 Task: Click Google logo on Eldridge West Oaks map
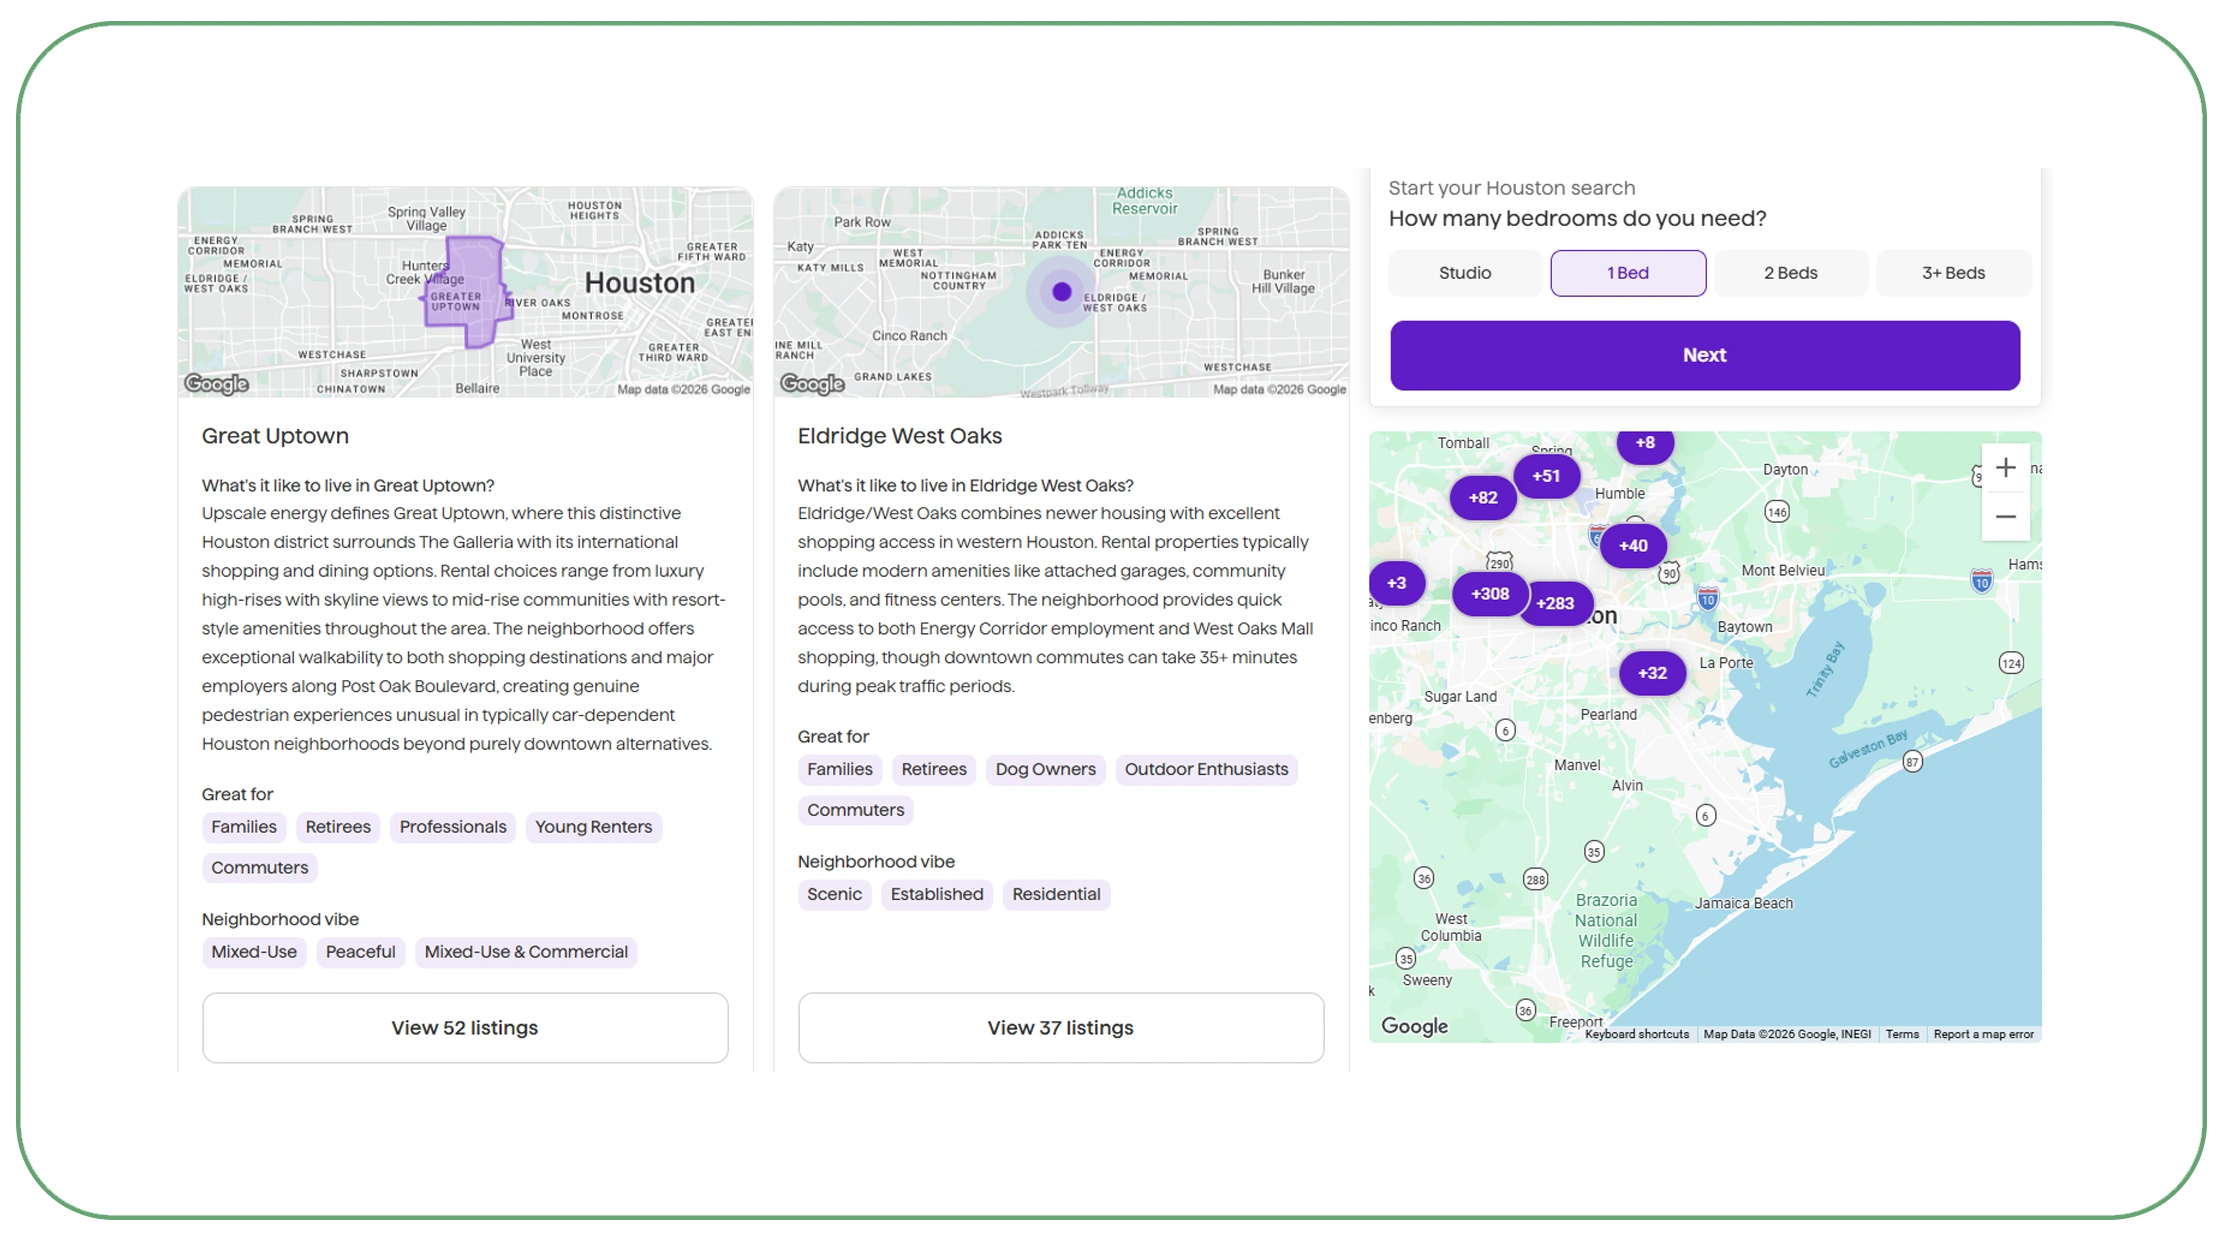(x=813, y=384)
